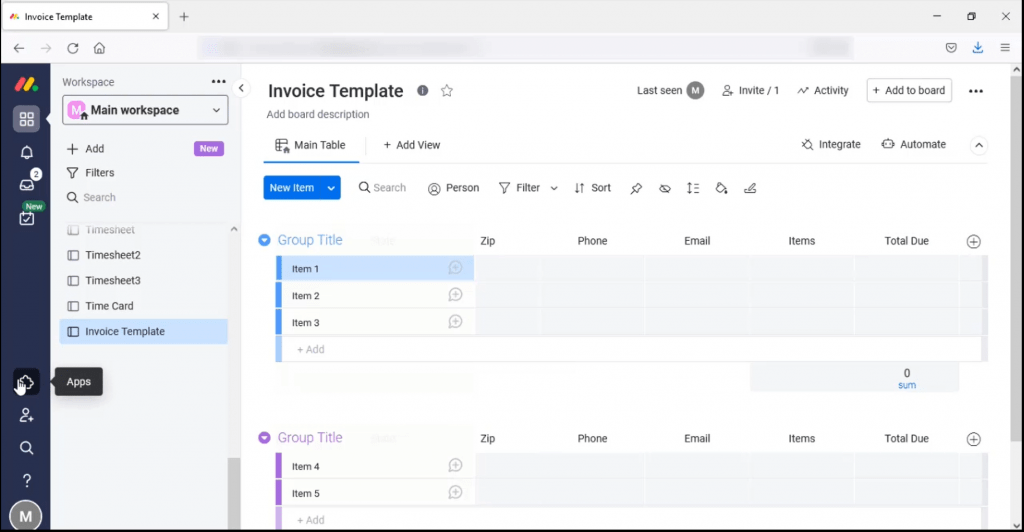The image size is (1024, 532).
Task: Switch to Main Table tab
Action: tap(311, 146)
